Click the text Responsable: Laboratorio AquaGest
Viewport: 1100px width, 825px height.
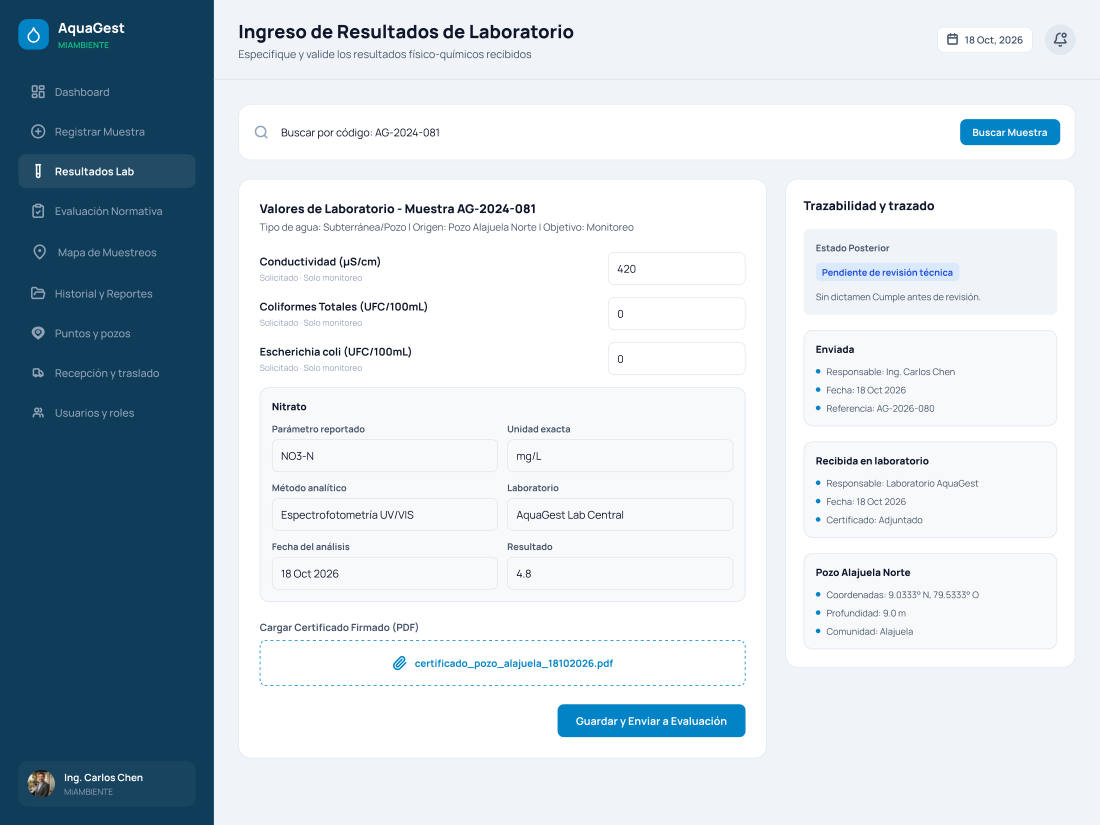[901, 483]
